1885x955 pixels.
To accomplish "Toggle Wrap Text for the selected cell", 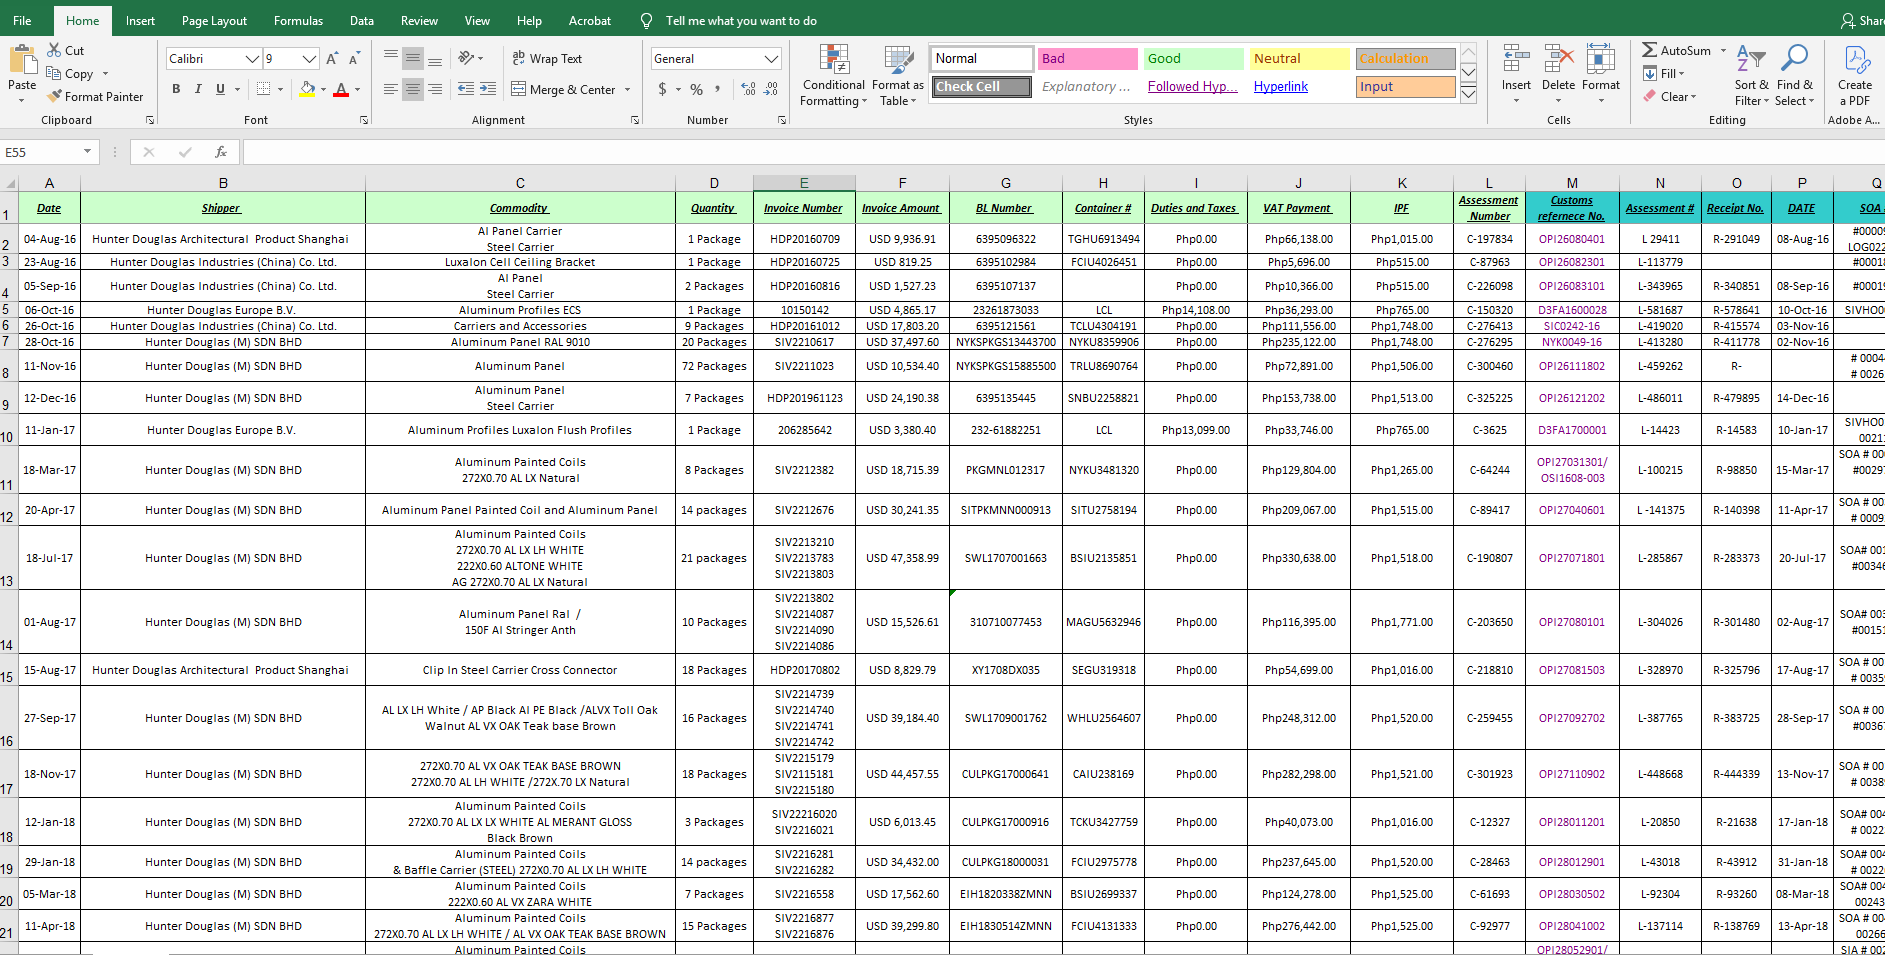I will coord(547,59).
